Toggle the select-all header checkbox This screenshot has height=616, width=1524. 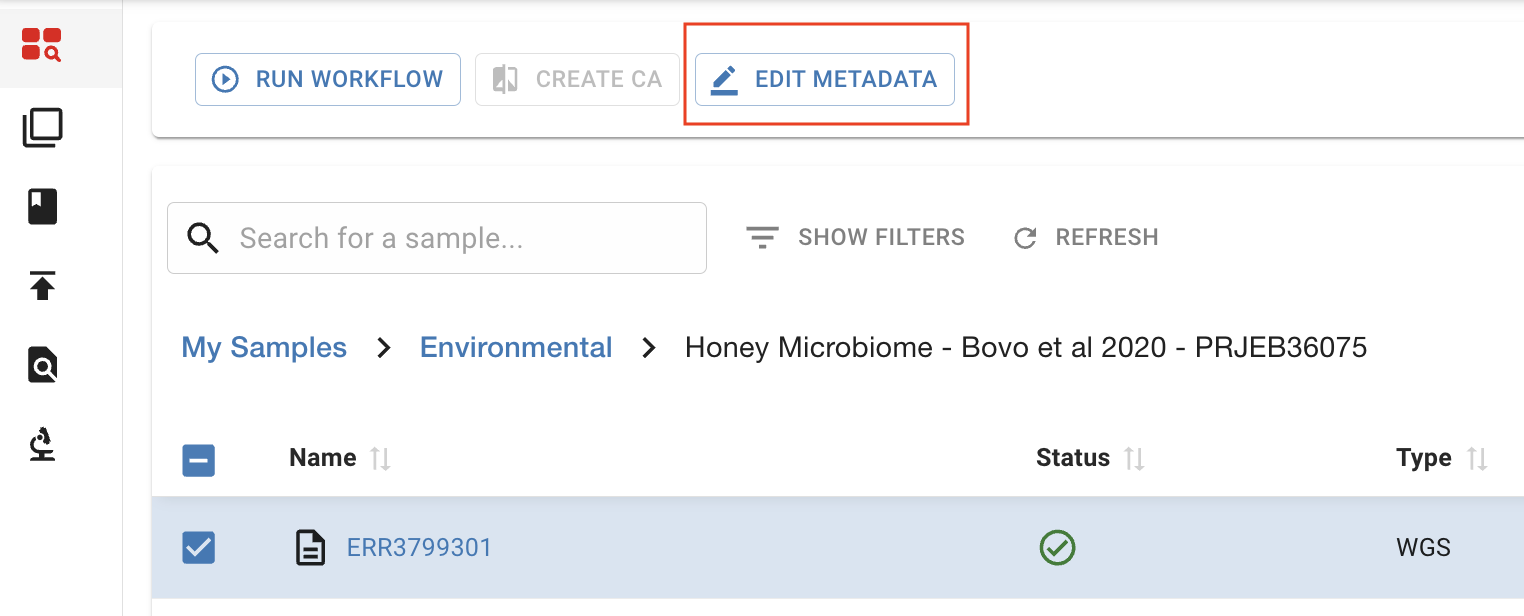tap(199, 460)
